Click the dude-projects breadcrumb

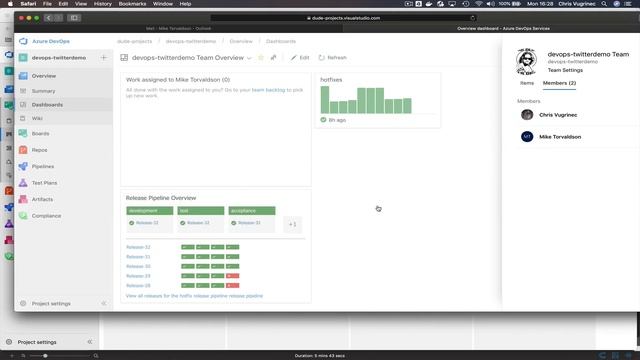click(x=134, y=41)
